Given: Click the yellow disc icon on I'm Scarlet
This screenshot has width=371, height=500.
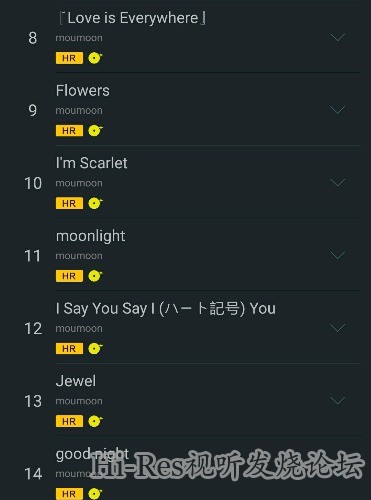Looking at the screenshot, I should (x=95, y=203).
